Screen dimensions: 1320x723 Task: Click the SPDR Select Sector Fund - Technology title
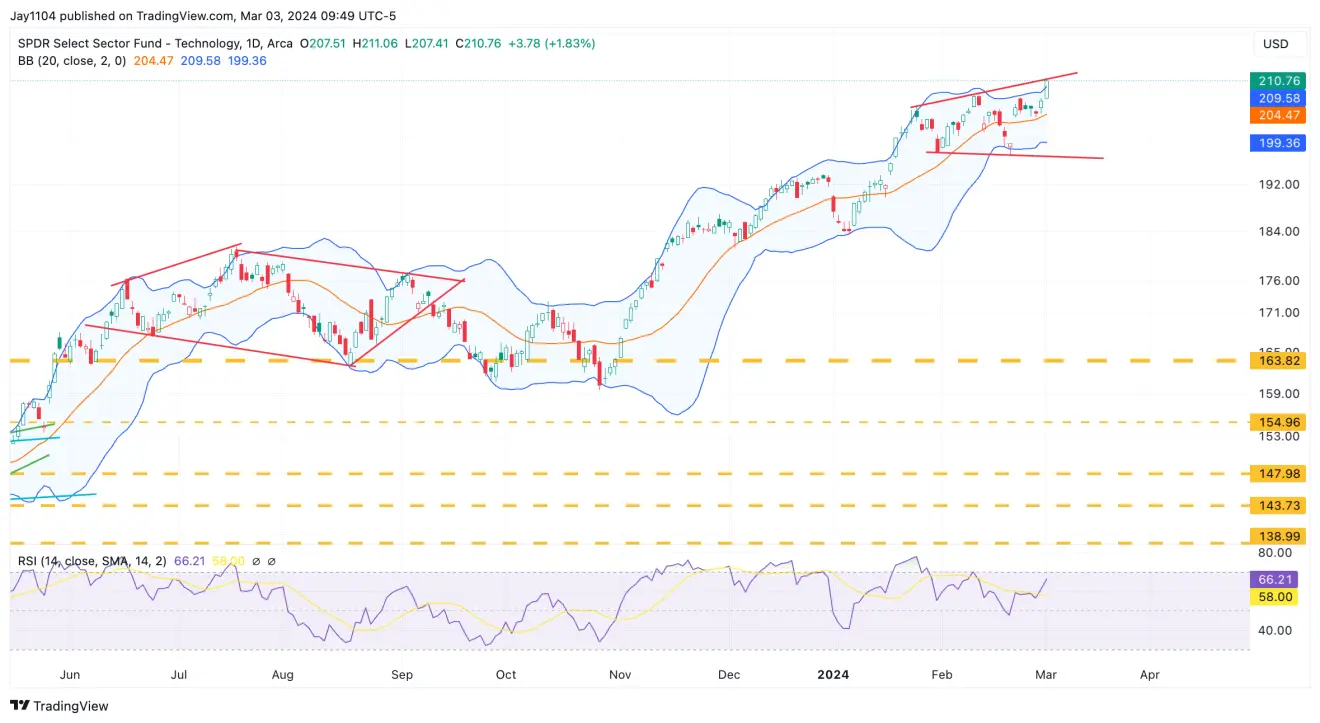[128, 44]
